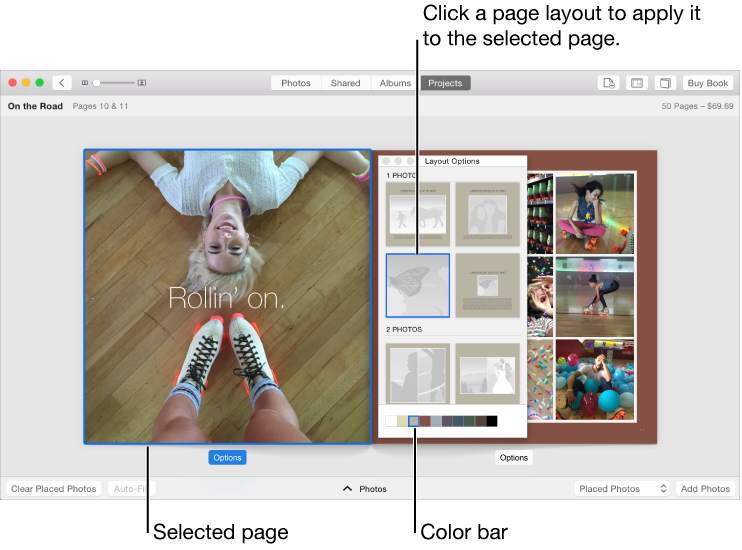The image size is (742, 550).
Task: Expand the Photos drawer with up chevron
Action: [347, 488]
